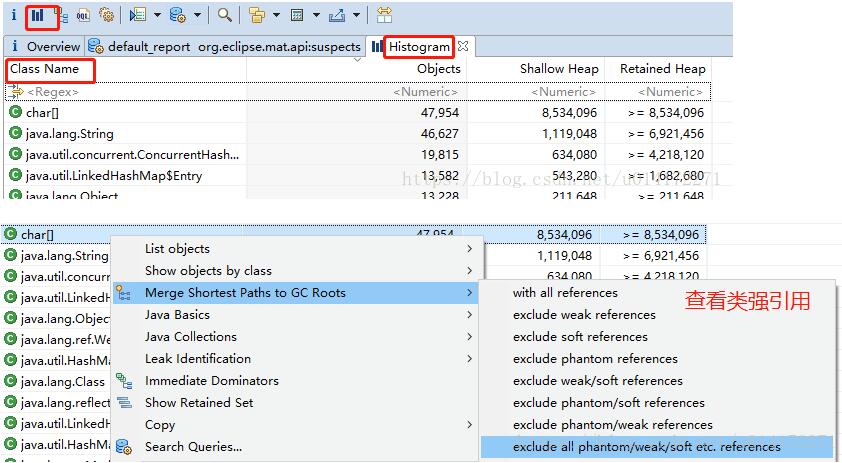Click the magnifier Find Object icon
The image size is (842, 463).
225,15
